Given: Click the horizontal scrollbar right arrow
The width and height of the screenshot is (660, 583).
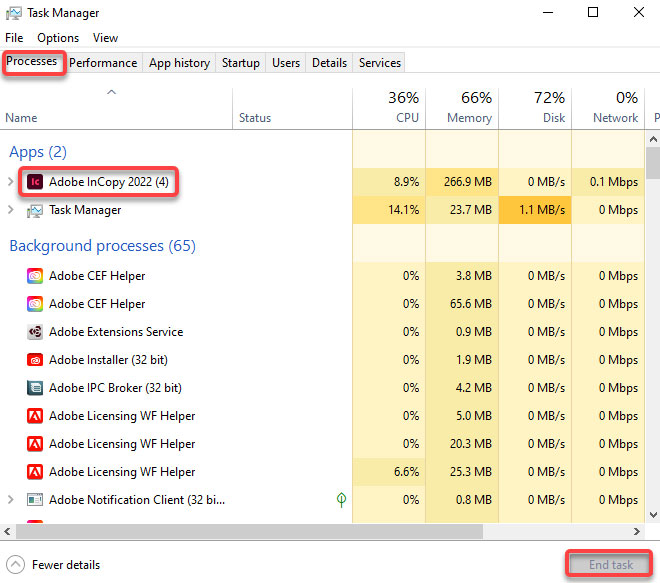Looking at the screenshot, I should [x=637, y=532].
